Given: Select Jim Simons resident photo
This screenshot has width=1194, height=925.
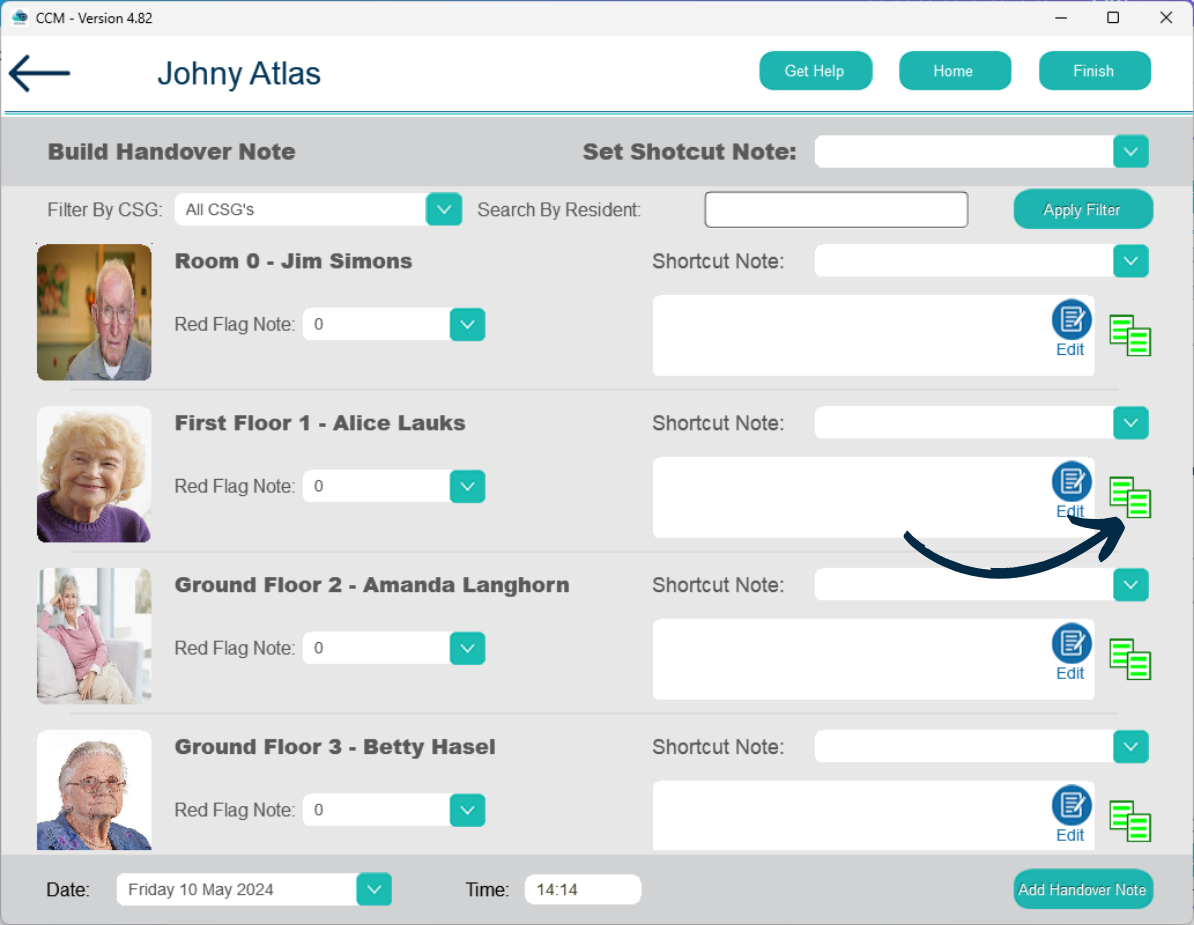Looking at the screenshot, I should 94,312.
